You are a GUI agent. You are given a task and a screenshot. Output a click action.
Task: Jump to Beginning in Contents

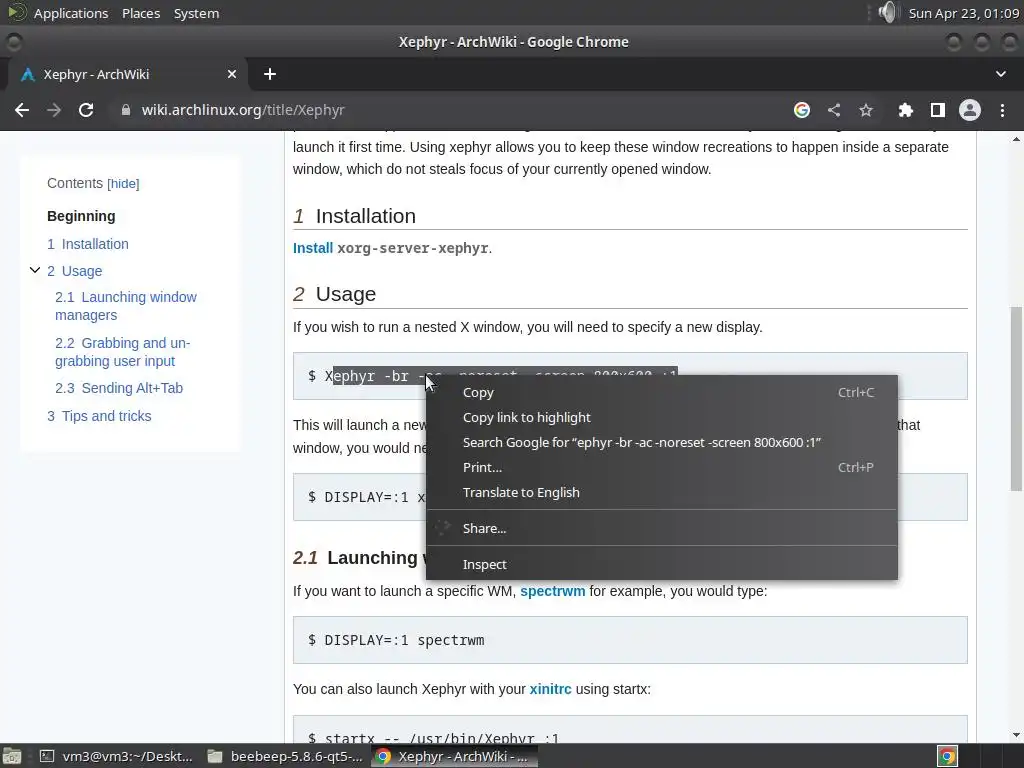point(81,216)
